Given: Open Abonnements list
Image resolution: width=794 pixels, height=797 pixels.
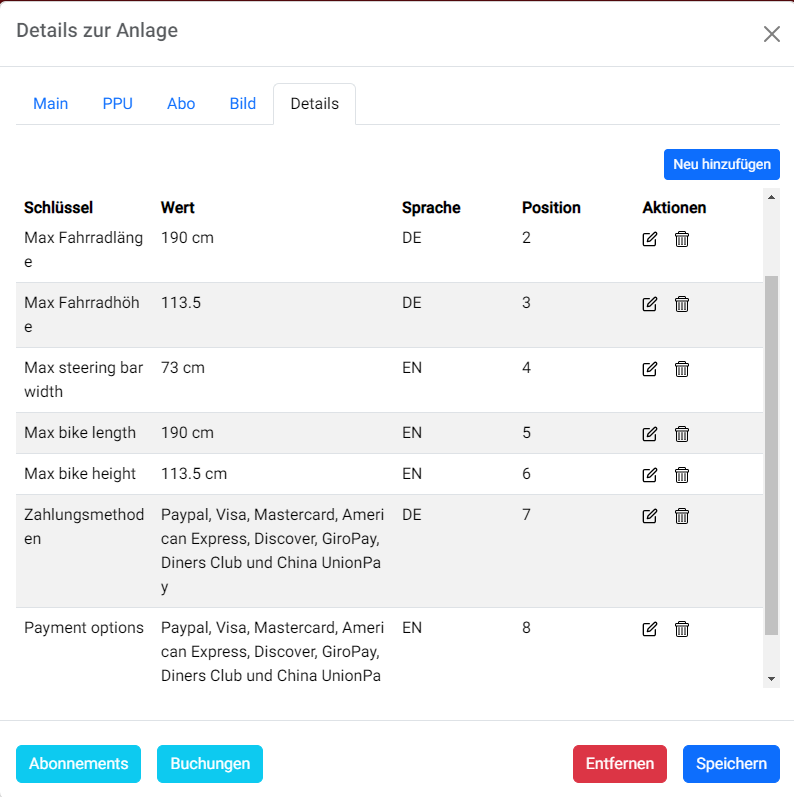Looking at the screenshot, I should (79, 764).
